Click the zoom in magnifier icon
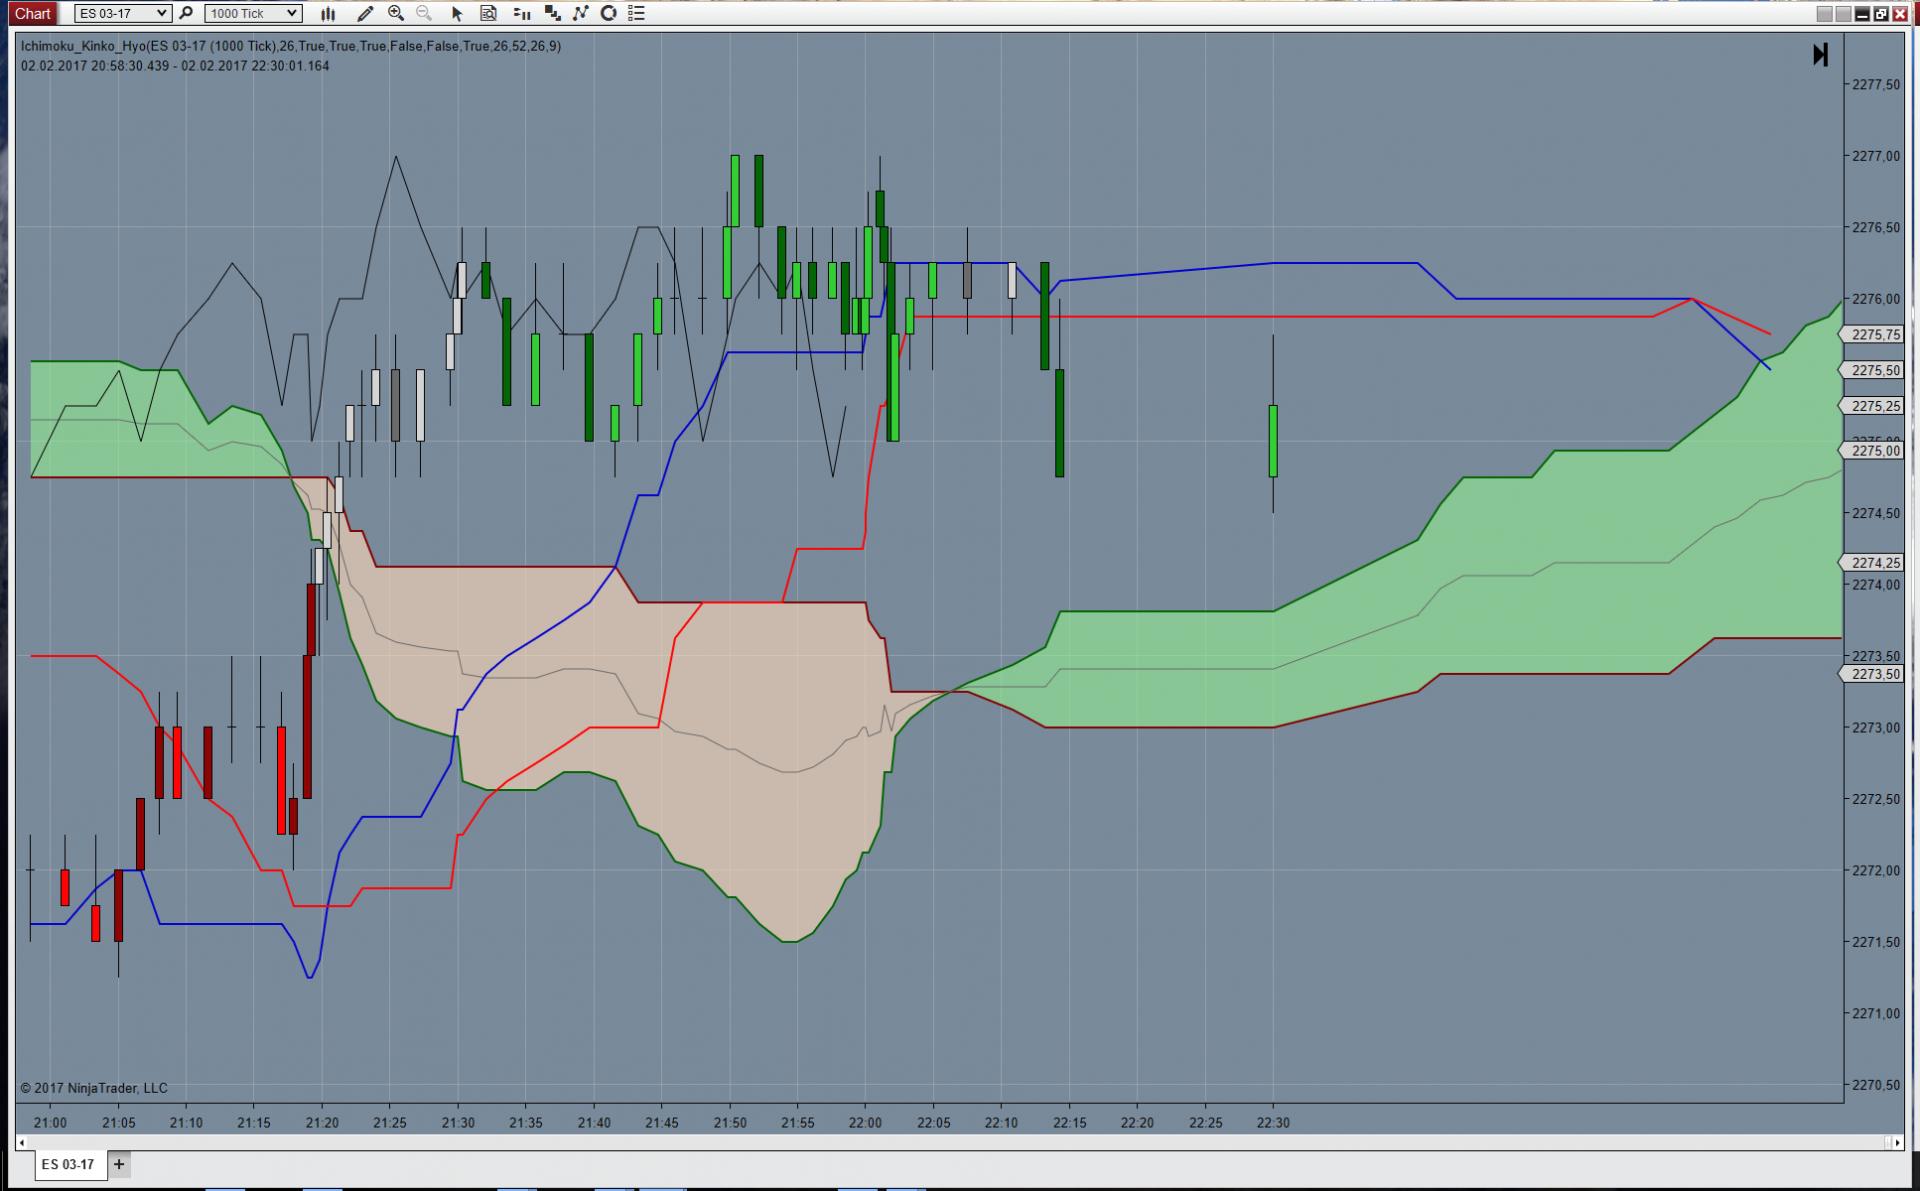The width and height of the screenshot is (1920, 1191). click(396, 13)
